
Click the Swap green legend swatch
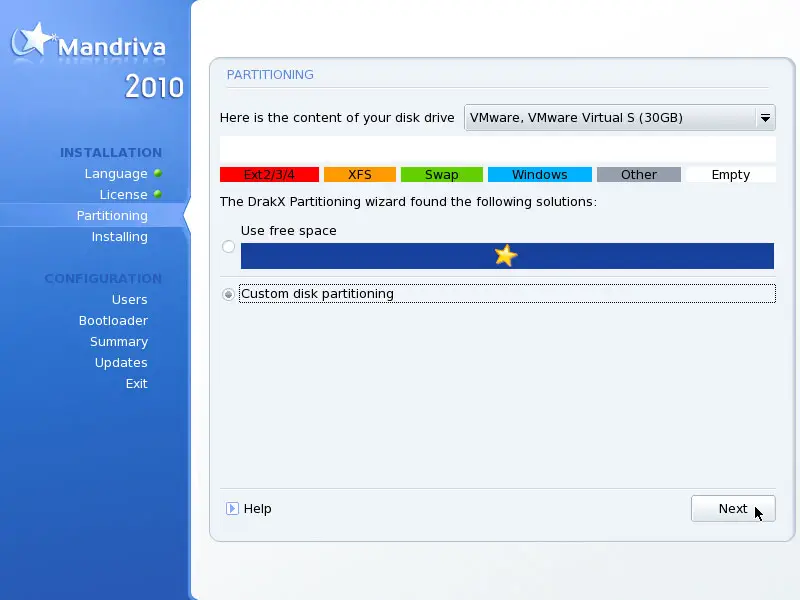[x=442, y=174]
